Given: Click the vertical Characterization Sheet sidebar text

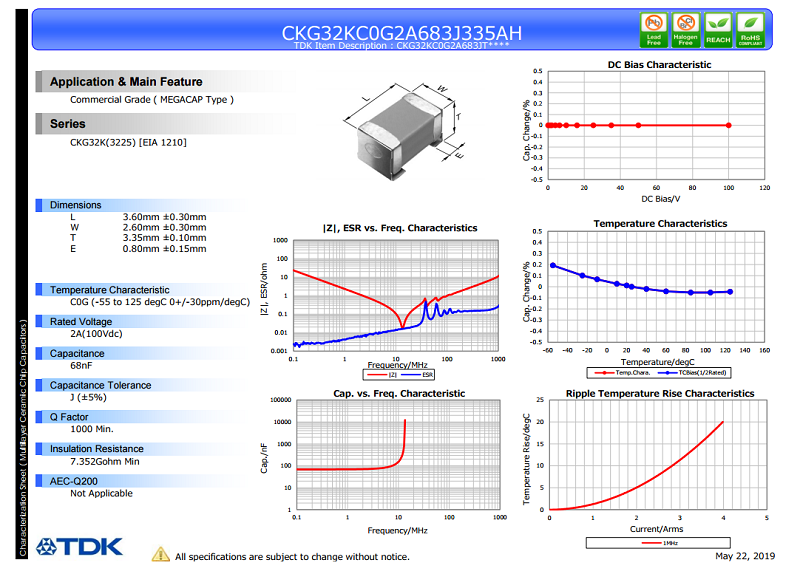Looking at the screenshot, I should (22, 438).
